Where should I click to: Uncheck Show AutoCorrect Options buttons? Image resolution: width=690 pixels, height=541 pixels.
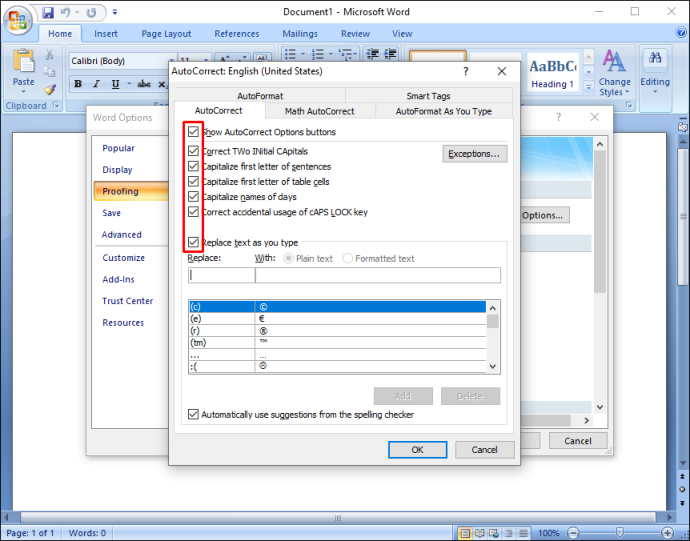[193, 132]
